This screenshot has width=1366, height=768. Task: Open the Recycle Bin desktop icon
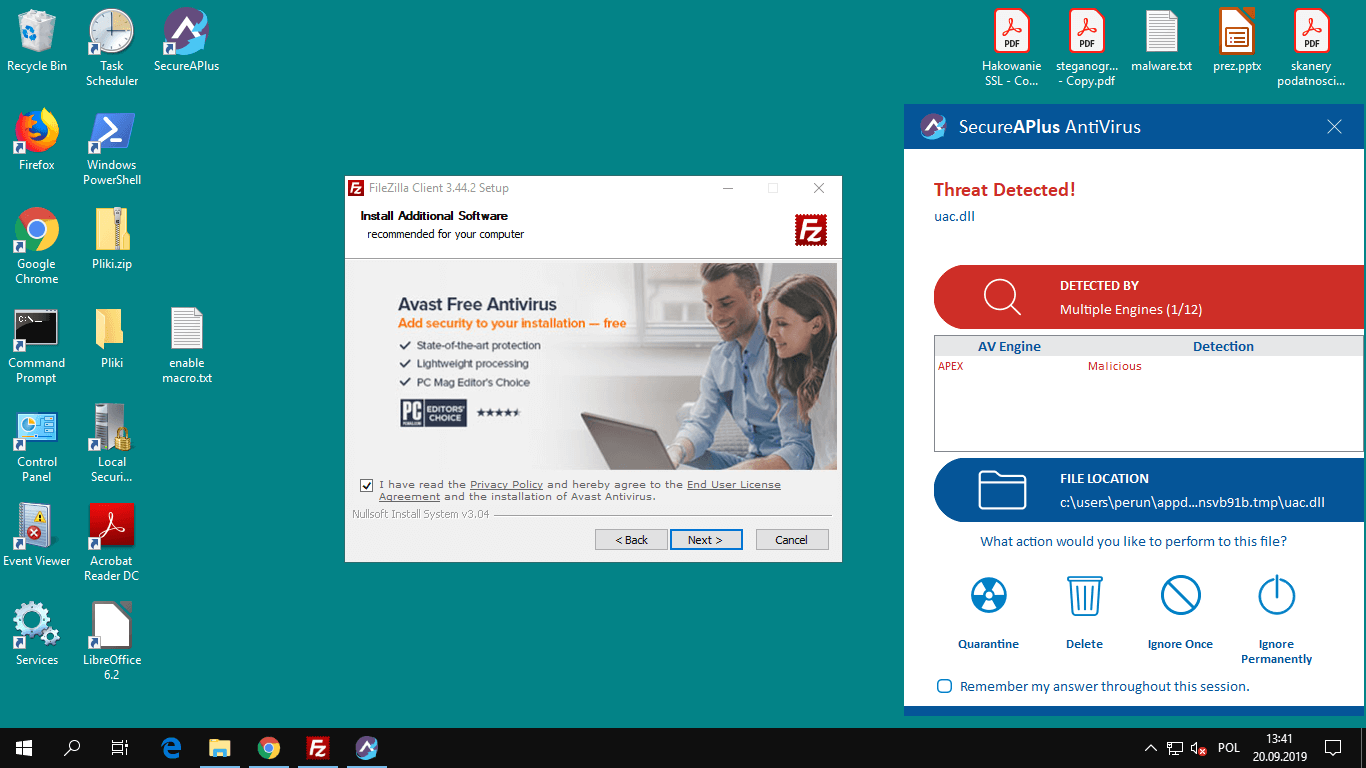coord(37,40)
